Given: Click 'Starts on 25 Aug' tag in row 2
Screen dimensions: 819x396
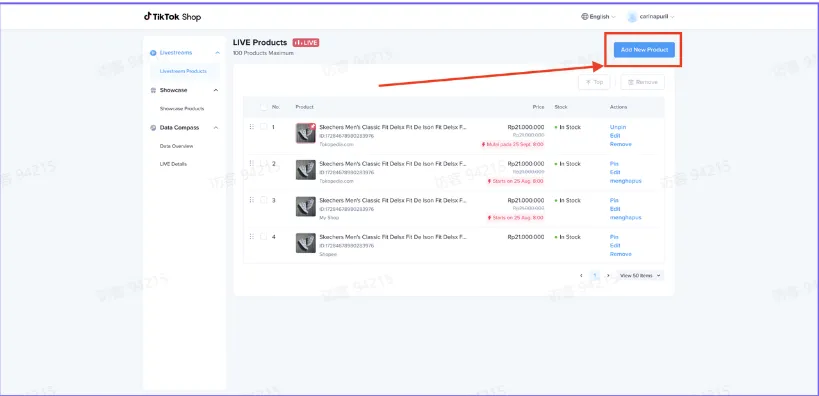Looking at the screenshot, I should 516,181.
